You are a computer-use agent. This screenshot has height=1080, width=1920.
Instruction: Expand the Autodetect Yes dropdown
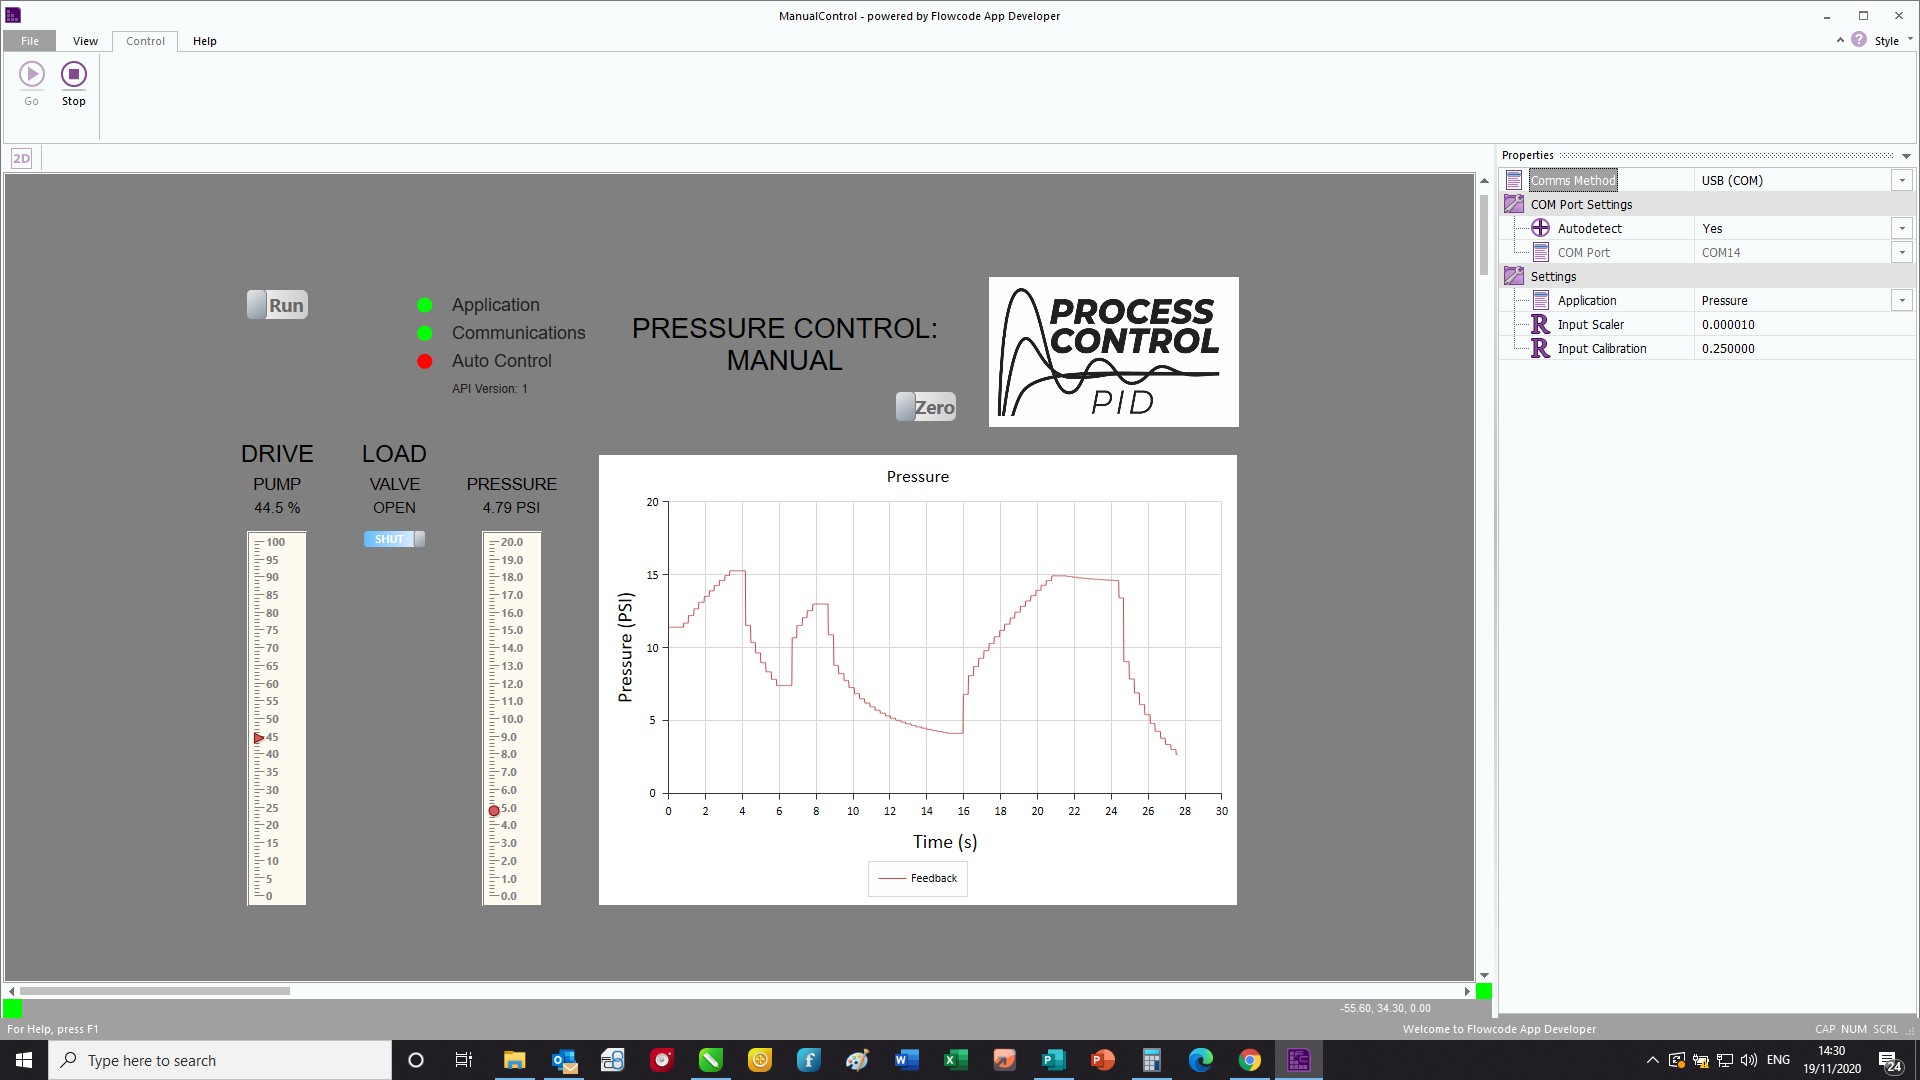(1901, 228)
